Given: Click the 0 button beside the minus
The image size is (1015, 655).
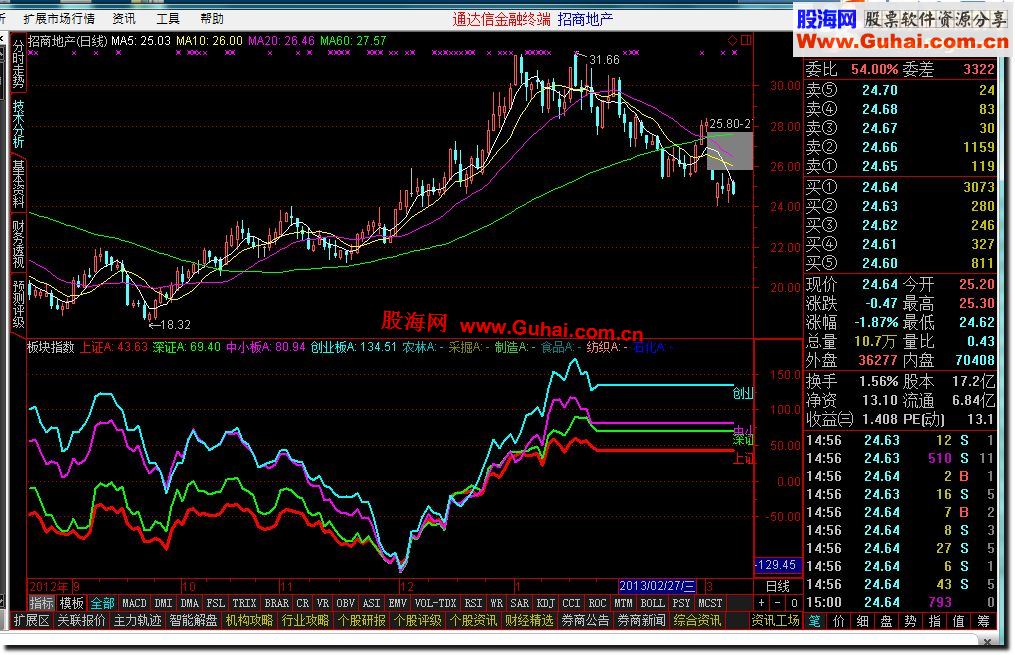Looking at the screenshot, I should click(x=794, y=603).
